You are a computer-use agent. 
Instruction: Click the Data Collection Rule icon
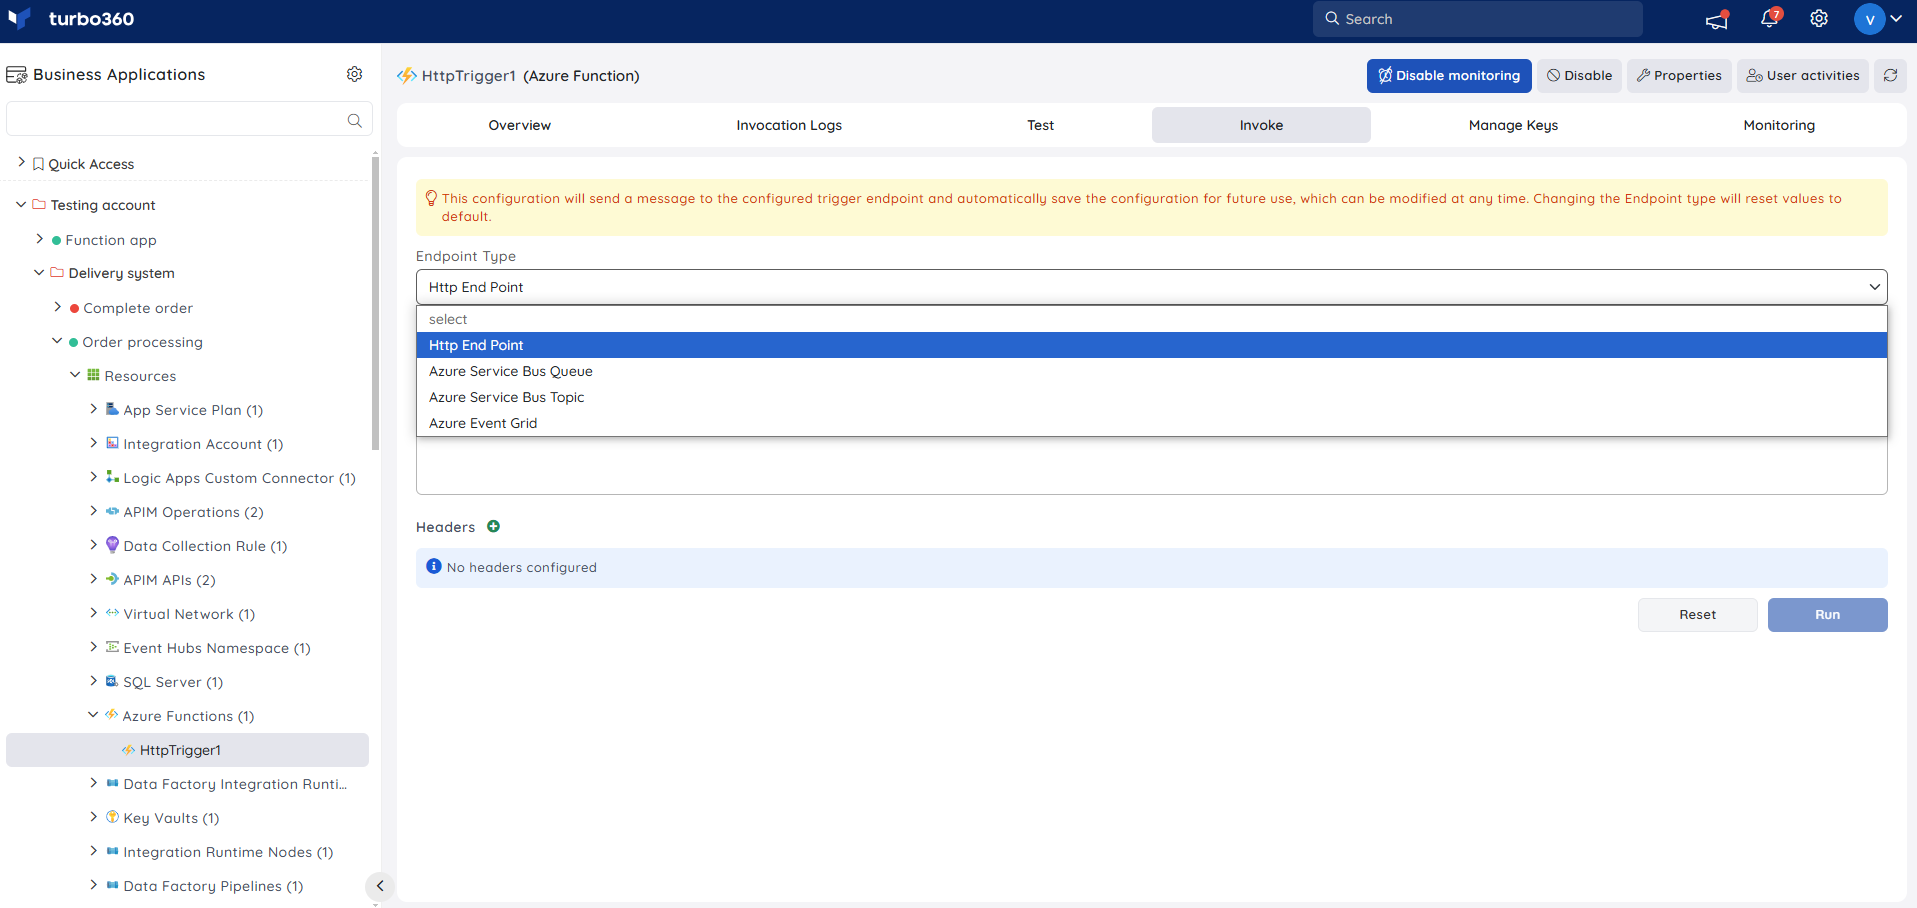[112, 545]
